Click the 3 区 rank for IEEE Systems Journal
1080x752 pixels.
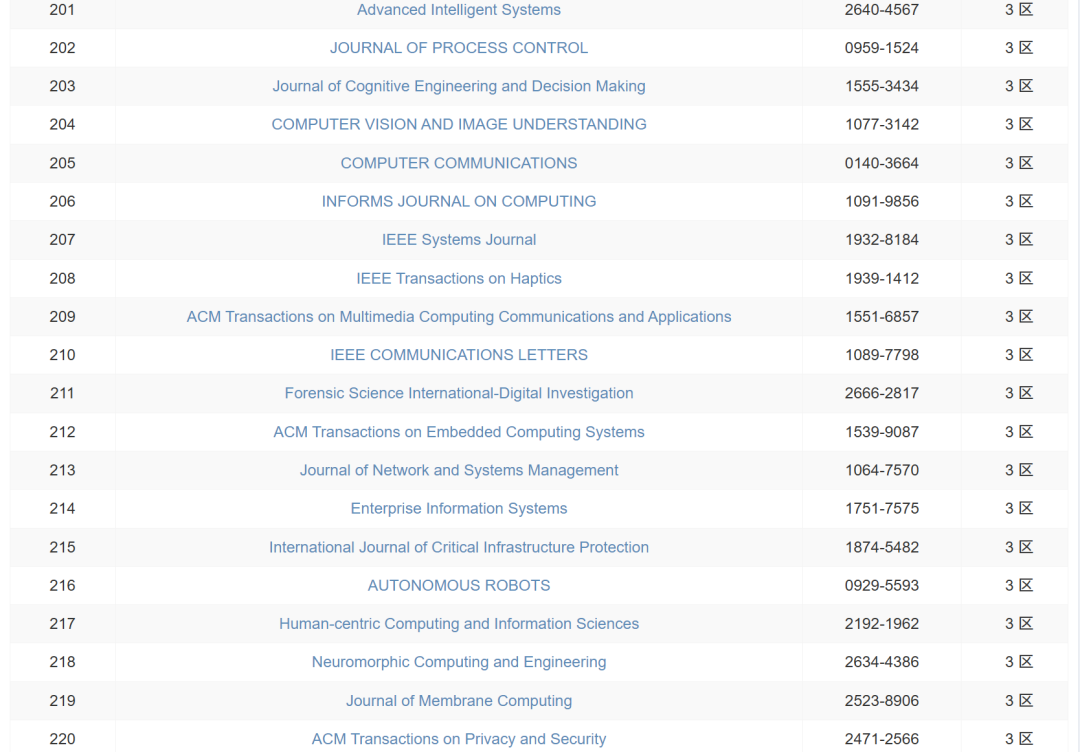tap(1019, 240)
